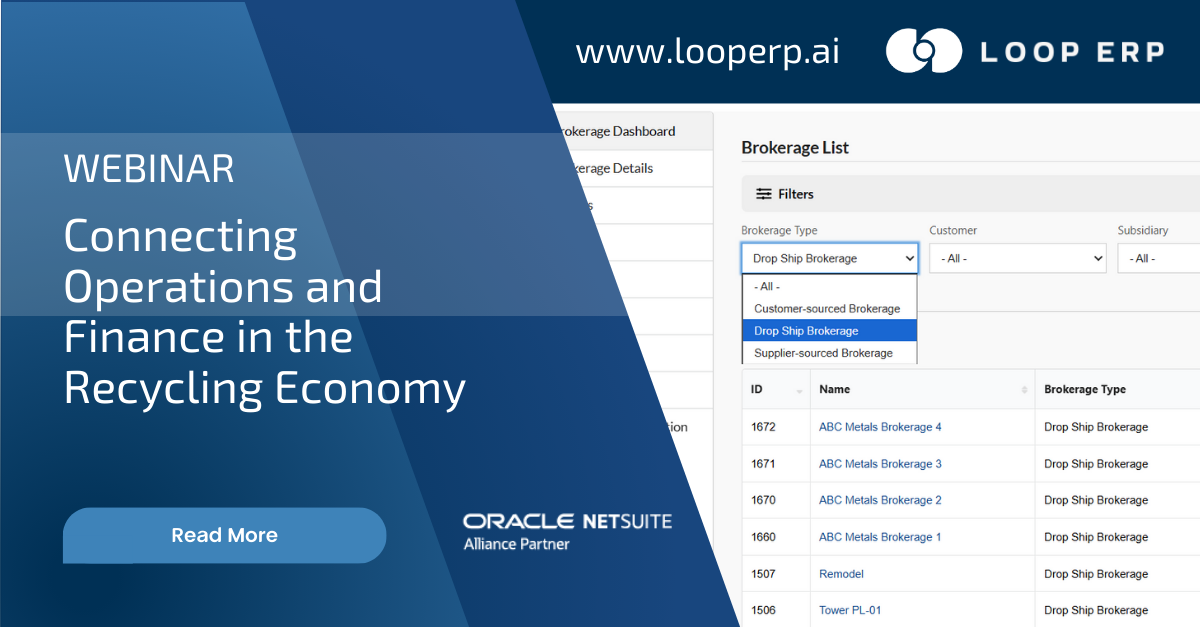This screenshot has height=627, width=1200.
Task: Click the Filters sliders icon
Action: pos(764,194)
